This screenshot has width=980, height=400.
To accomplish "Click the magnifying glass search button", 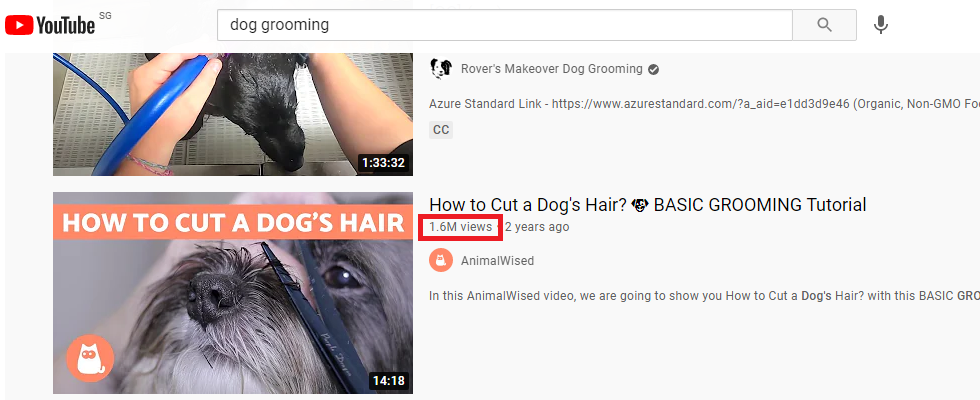I will tap(824, 25).
